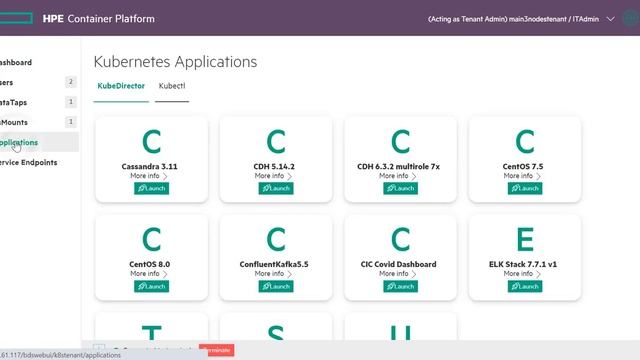This screenshot has width=640, height=360.
Task: Click the red Terminate button
Action: pos(217,350)
